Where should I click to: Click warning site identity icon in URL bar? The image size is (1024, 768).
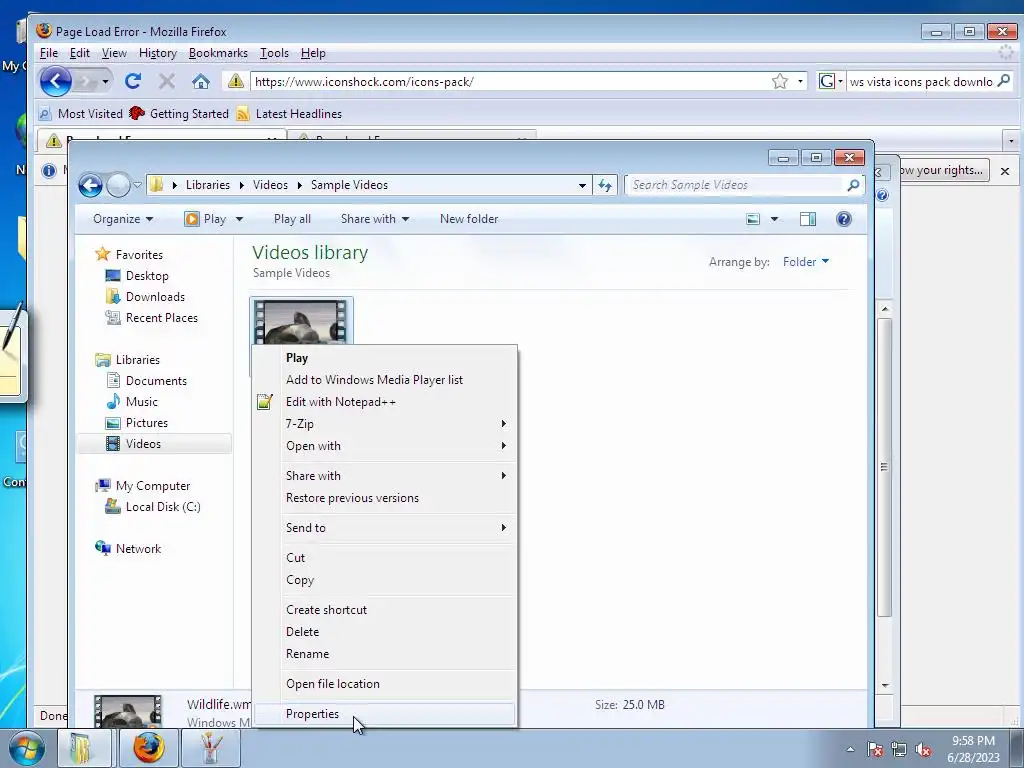pos(236,81)
